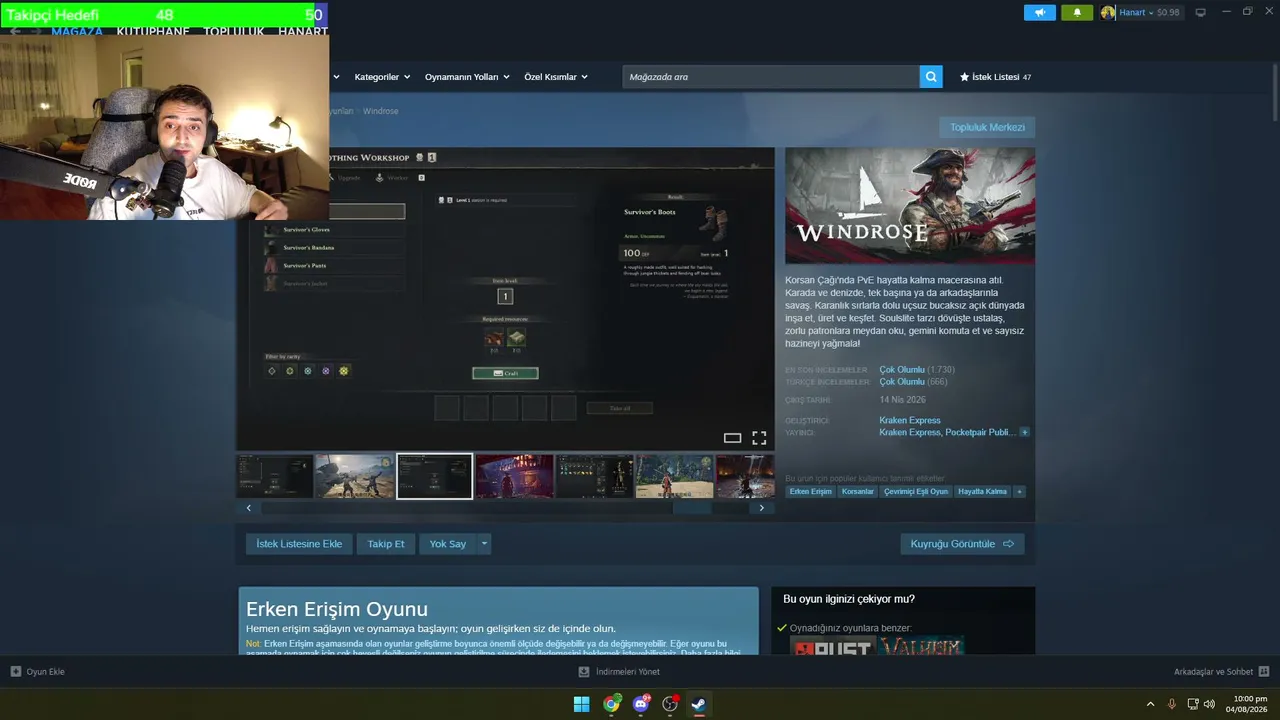Click the Hanart profile avatar
The height and width of the screenshot is (720, 1280).
click(x=1108, y=13)
